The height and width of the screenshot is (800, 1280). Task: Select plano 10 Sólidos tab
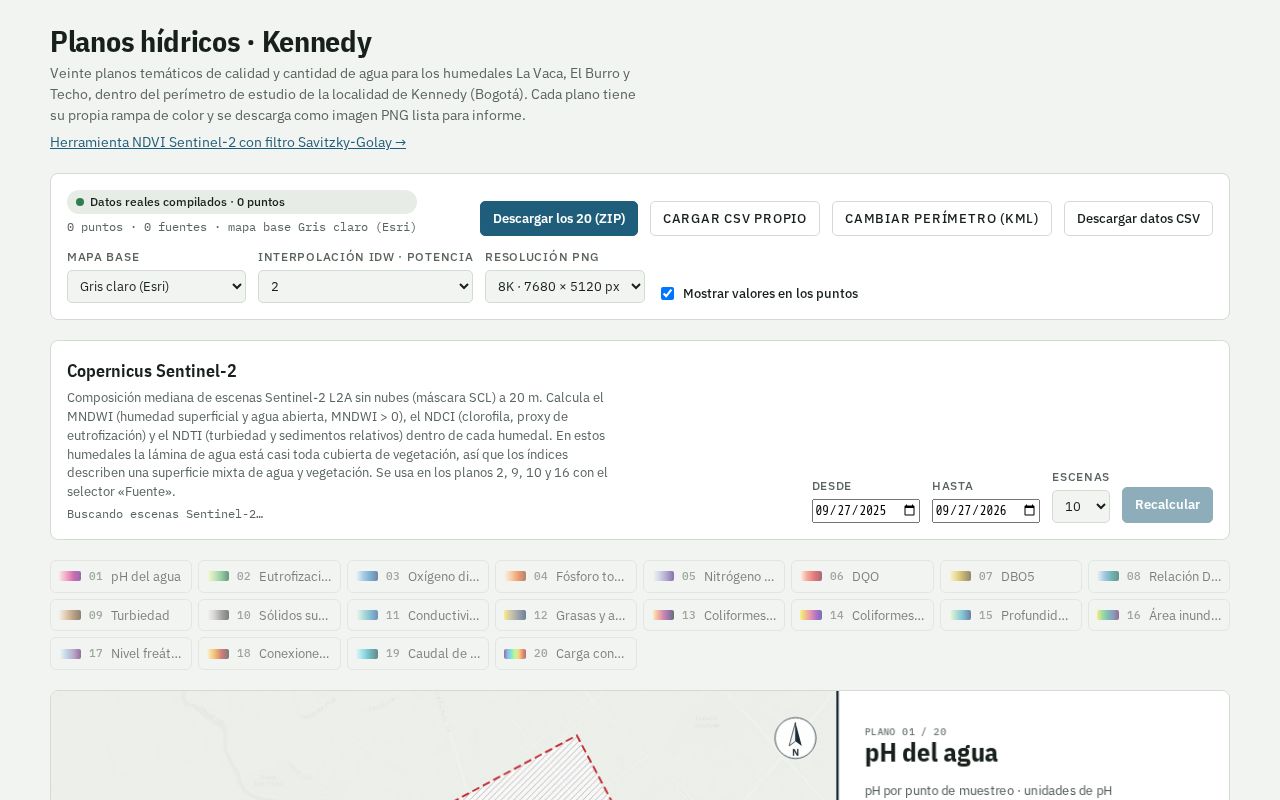click(x=269, y=615)
